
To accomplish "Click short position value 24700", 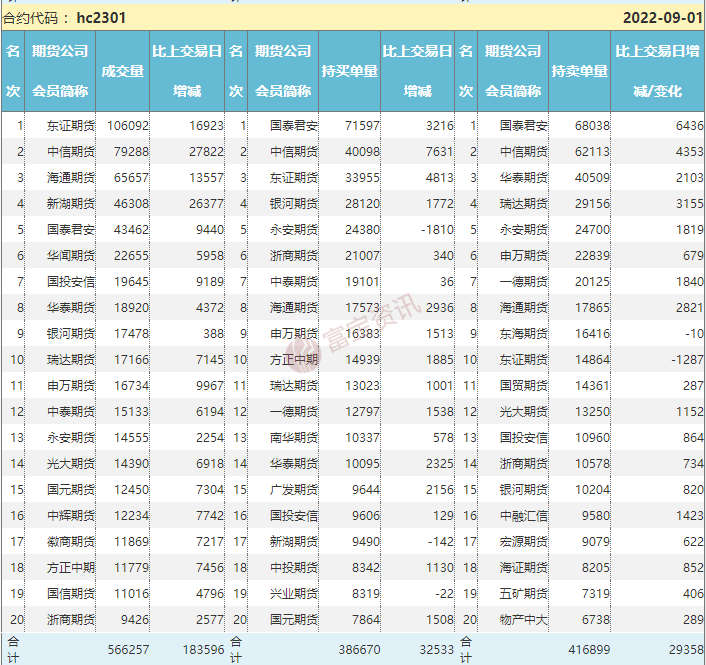I will tap(593, 230).
